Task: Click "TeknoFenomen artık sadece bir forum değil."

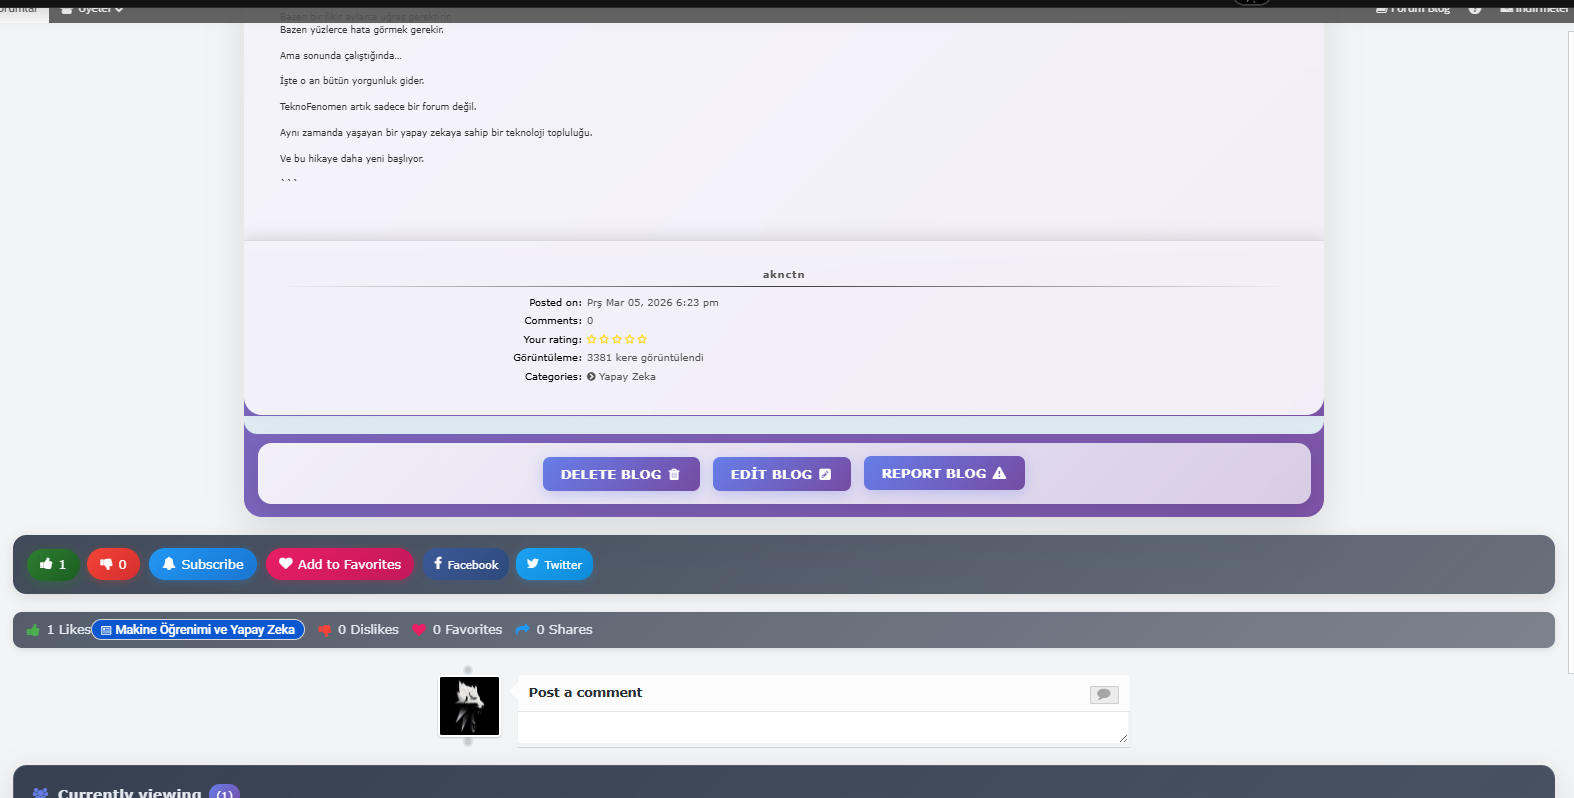Action: 378,107
